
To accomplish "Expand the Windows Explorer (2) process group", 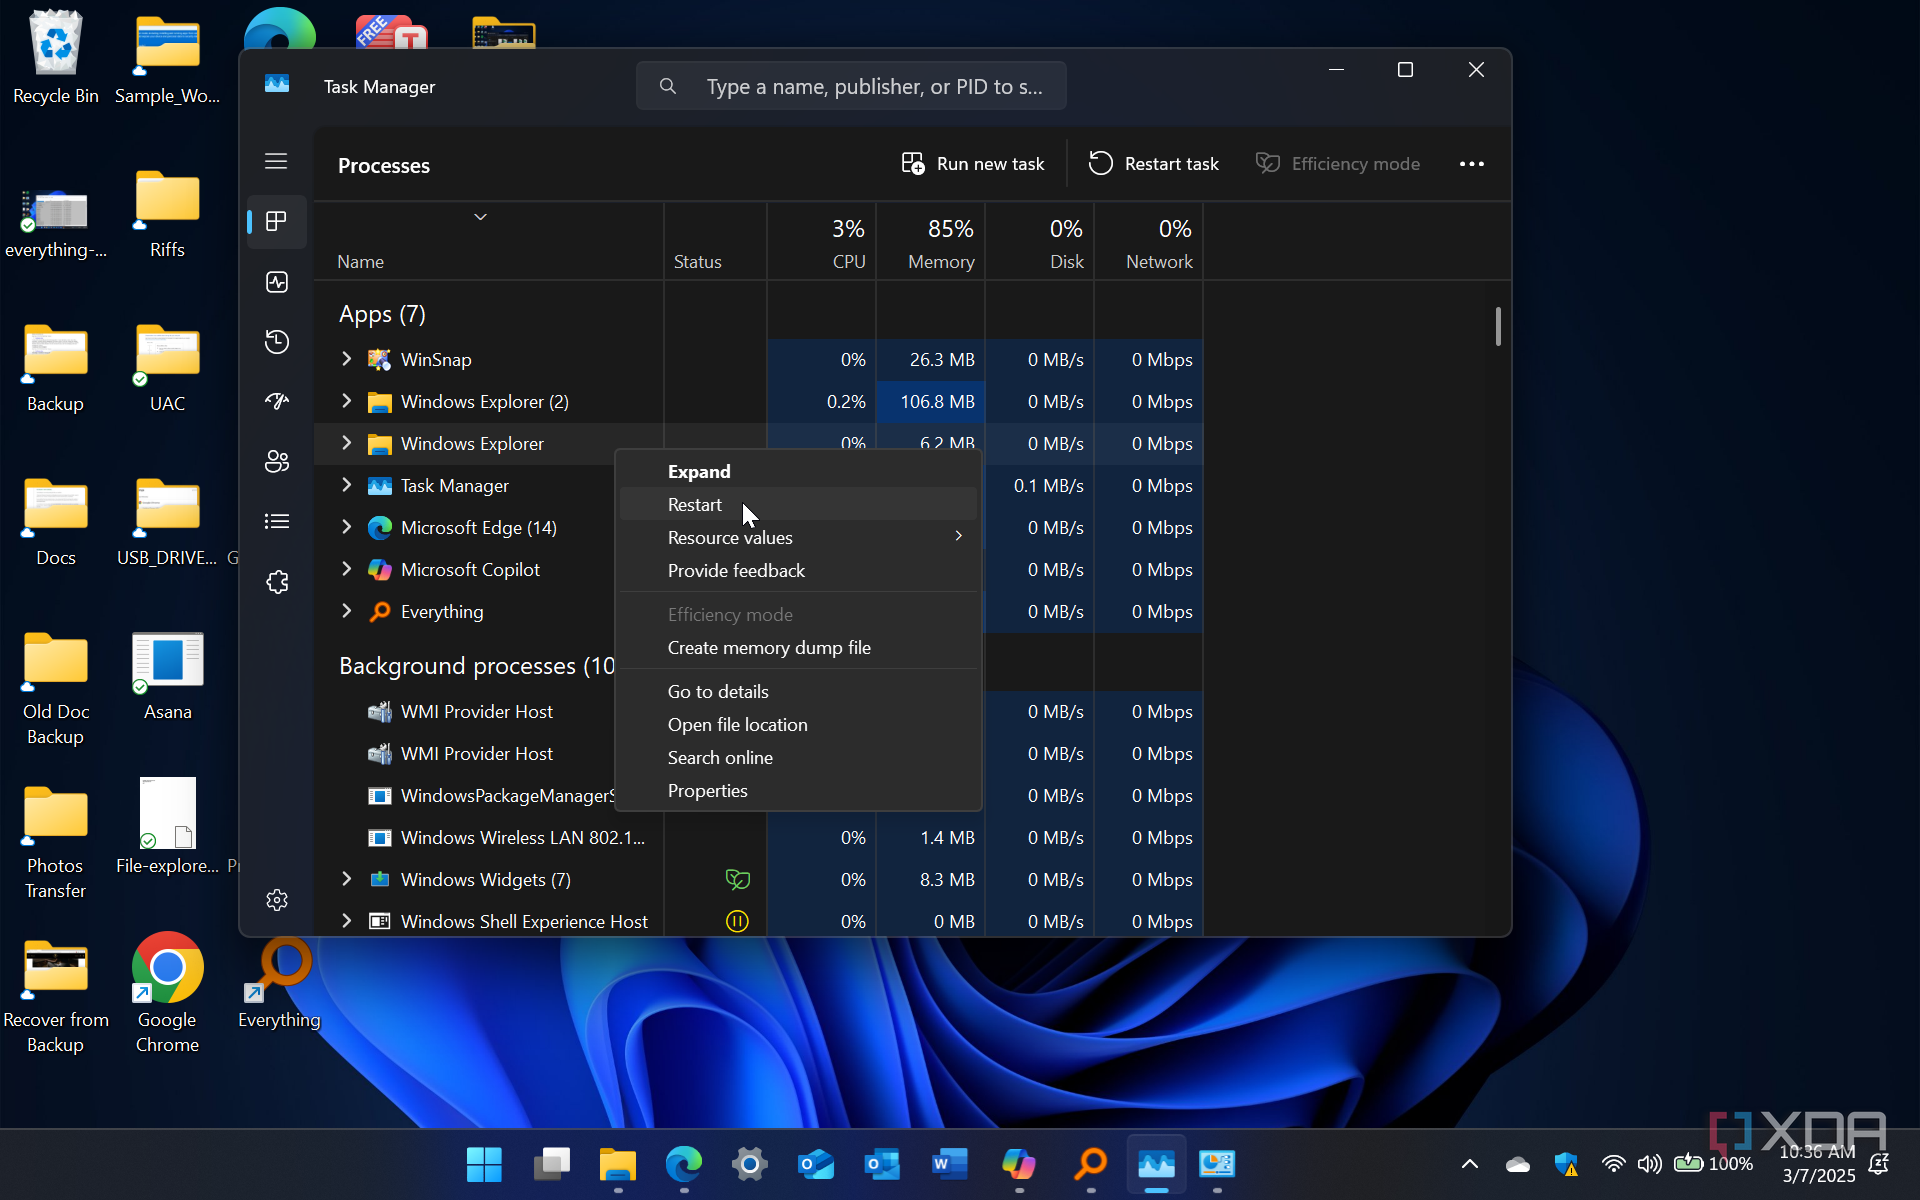I will click(x=346, y=401).
